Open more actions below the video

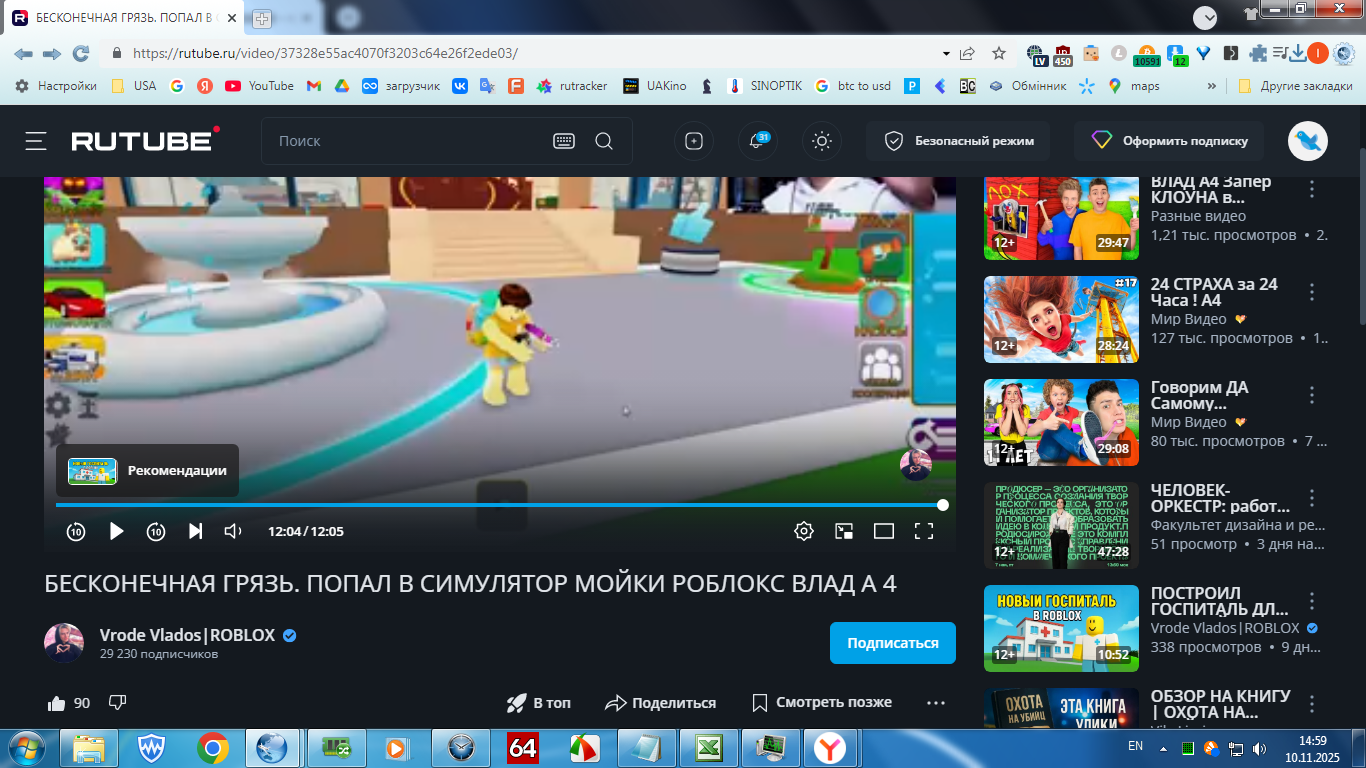(936, 703)
